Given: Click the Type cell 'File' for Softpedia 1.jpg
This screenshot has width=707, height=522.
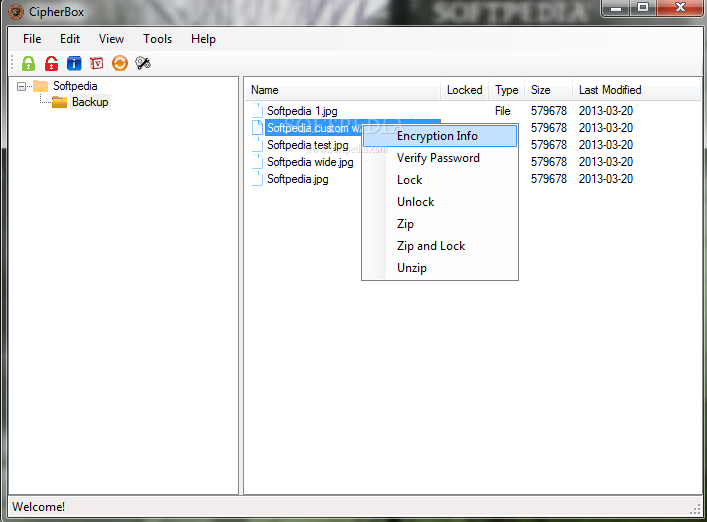Looking at the screenshot, I should [503, 111].
